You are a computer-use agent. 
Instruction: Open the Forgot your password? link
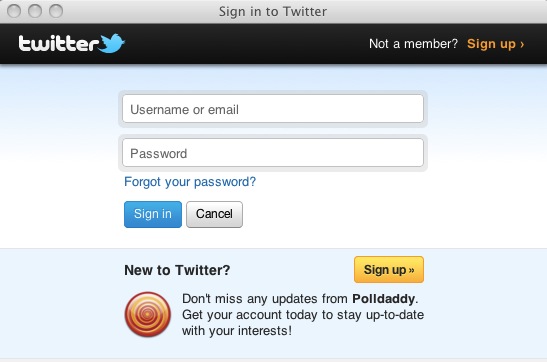(190, 182)
